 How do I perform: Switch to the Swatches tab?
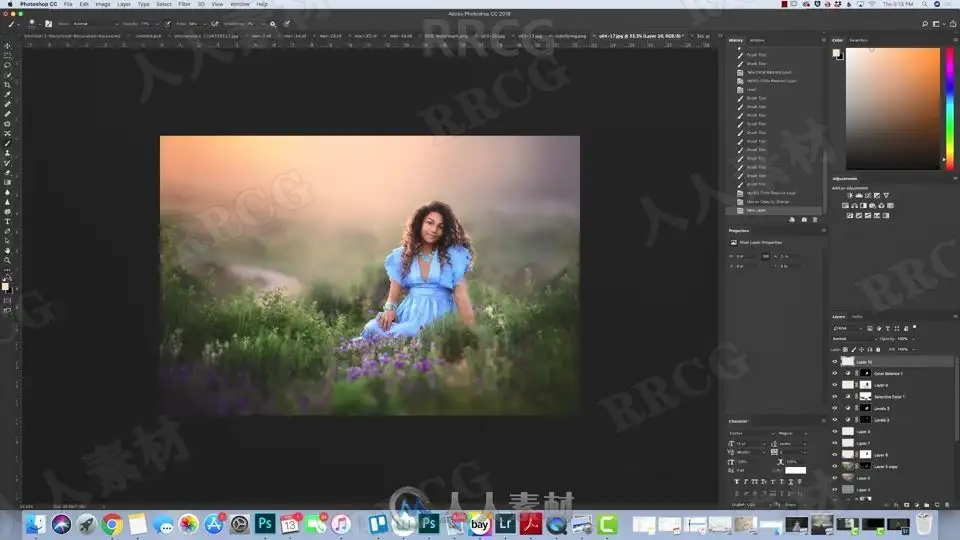click(x=858, y=40)
